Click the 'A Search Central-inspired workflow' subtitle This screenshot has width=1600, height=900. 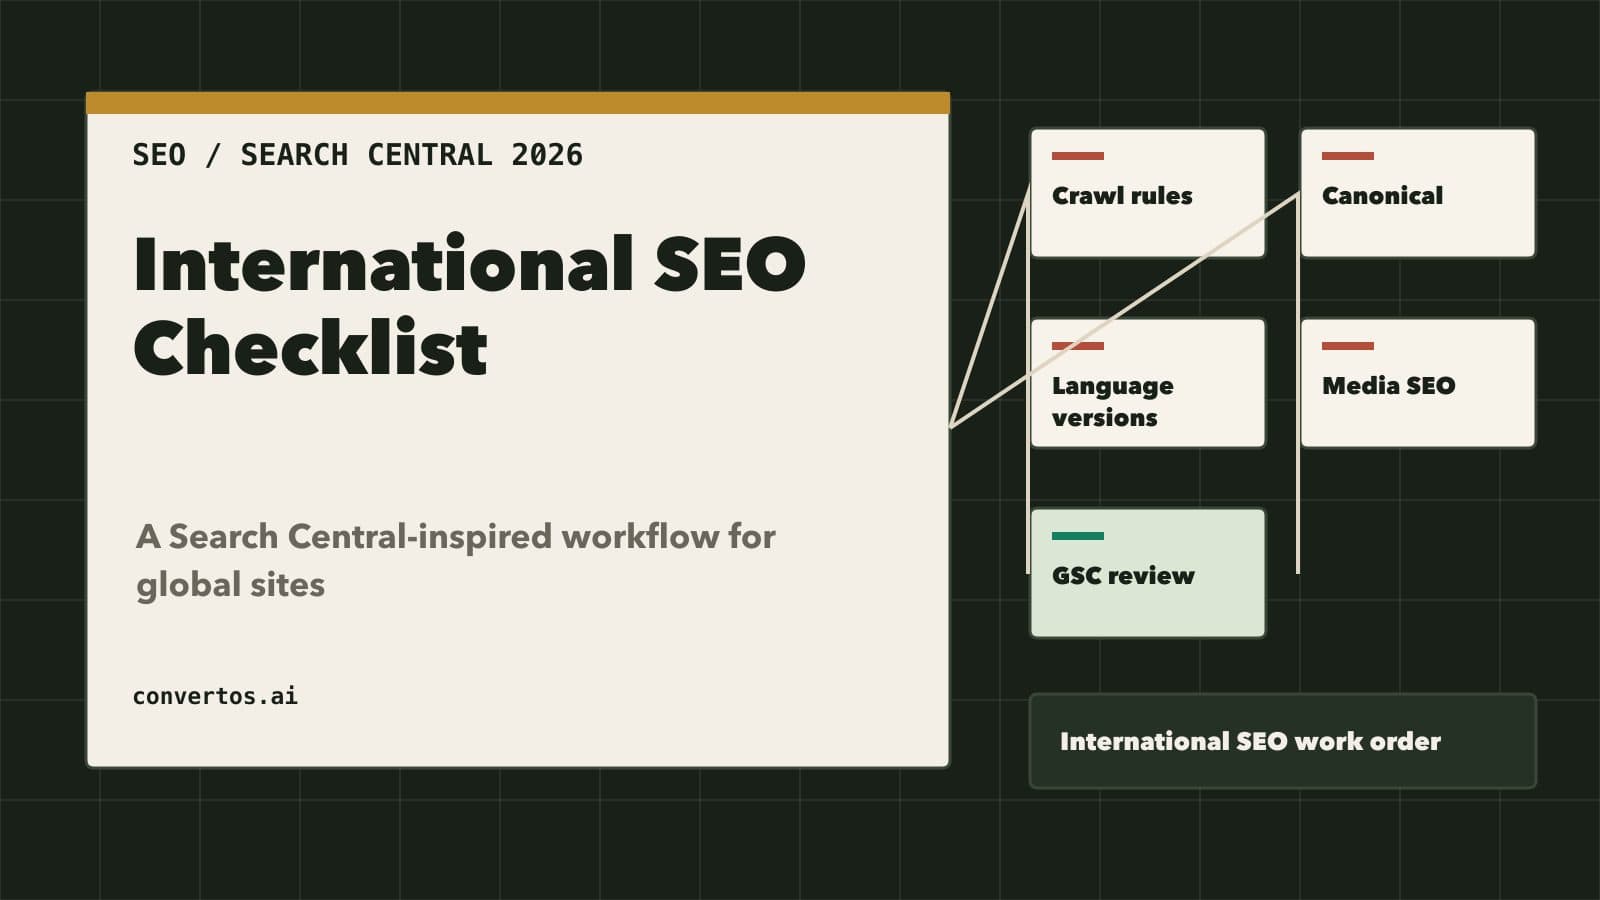456,560
